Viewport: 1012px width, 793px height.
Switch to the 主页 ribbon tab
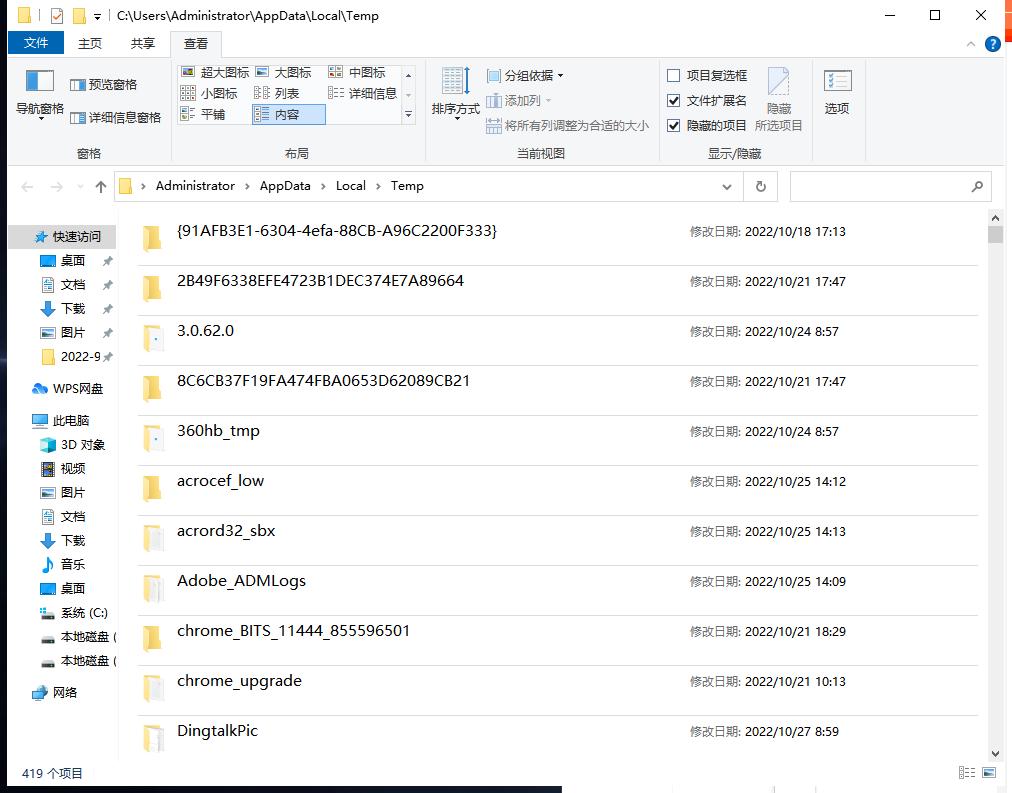click(x=90, y=43)
